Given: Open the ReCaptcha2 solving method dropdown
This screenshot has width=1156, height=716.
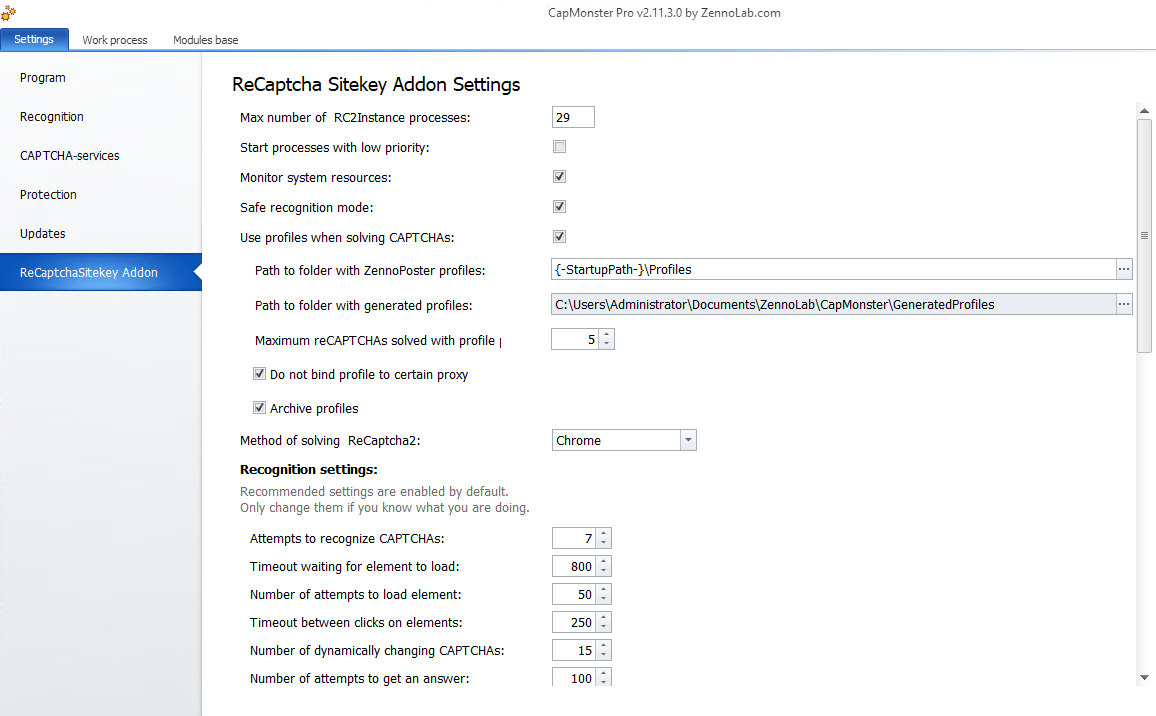Looking at the screenshot, I should pyautogui.click(x=688, y=440).
